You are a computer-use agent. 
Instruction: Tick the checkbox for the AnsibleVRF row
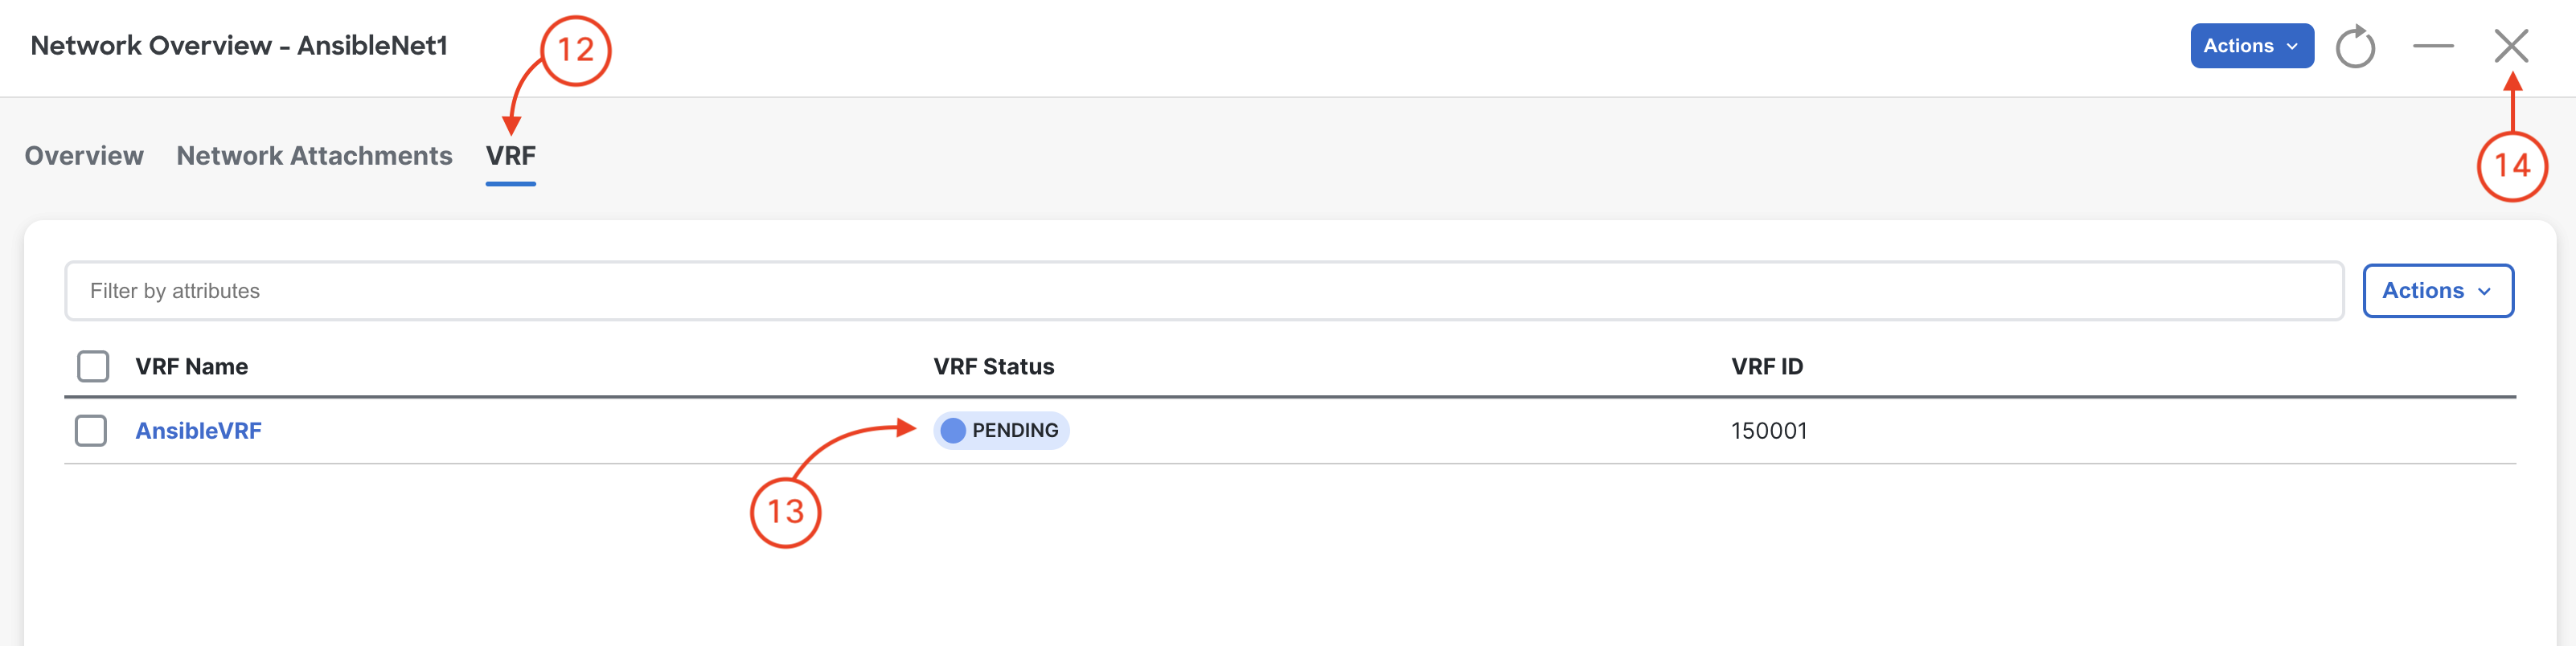[91, 431]
